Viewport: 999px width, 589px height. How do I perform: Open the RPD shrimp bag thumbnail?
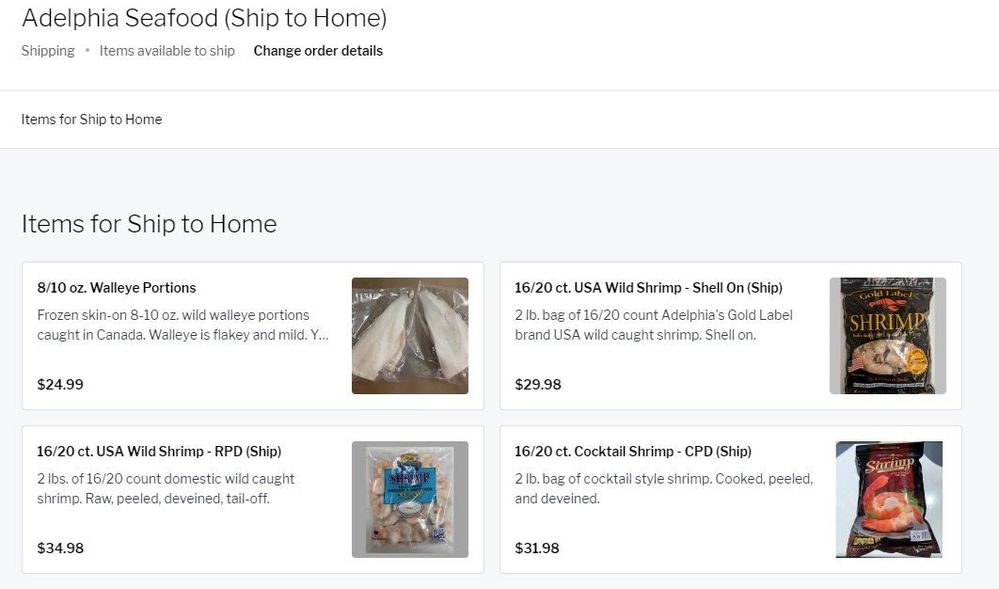pyautogui.click(x=410, y=499)
